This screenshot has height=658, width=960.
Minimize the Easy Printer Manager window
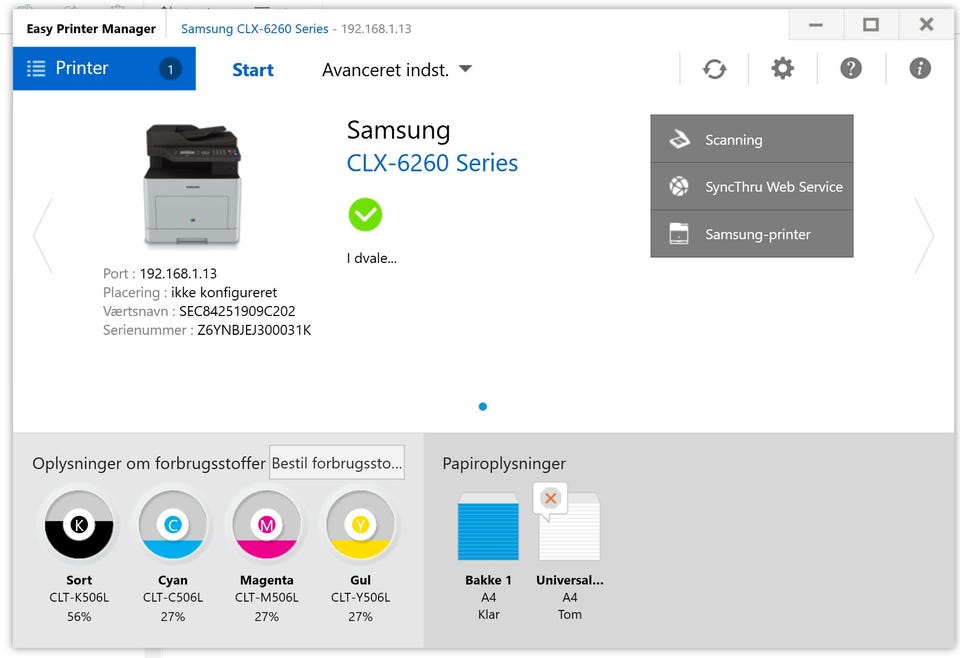click(816, 25)
